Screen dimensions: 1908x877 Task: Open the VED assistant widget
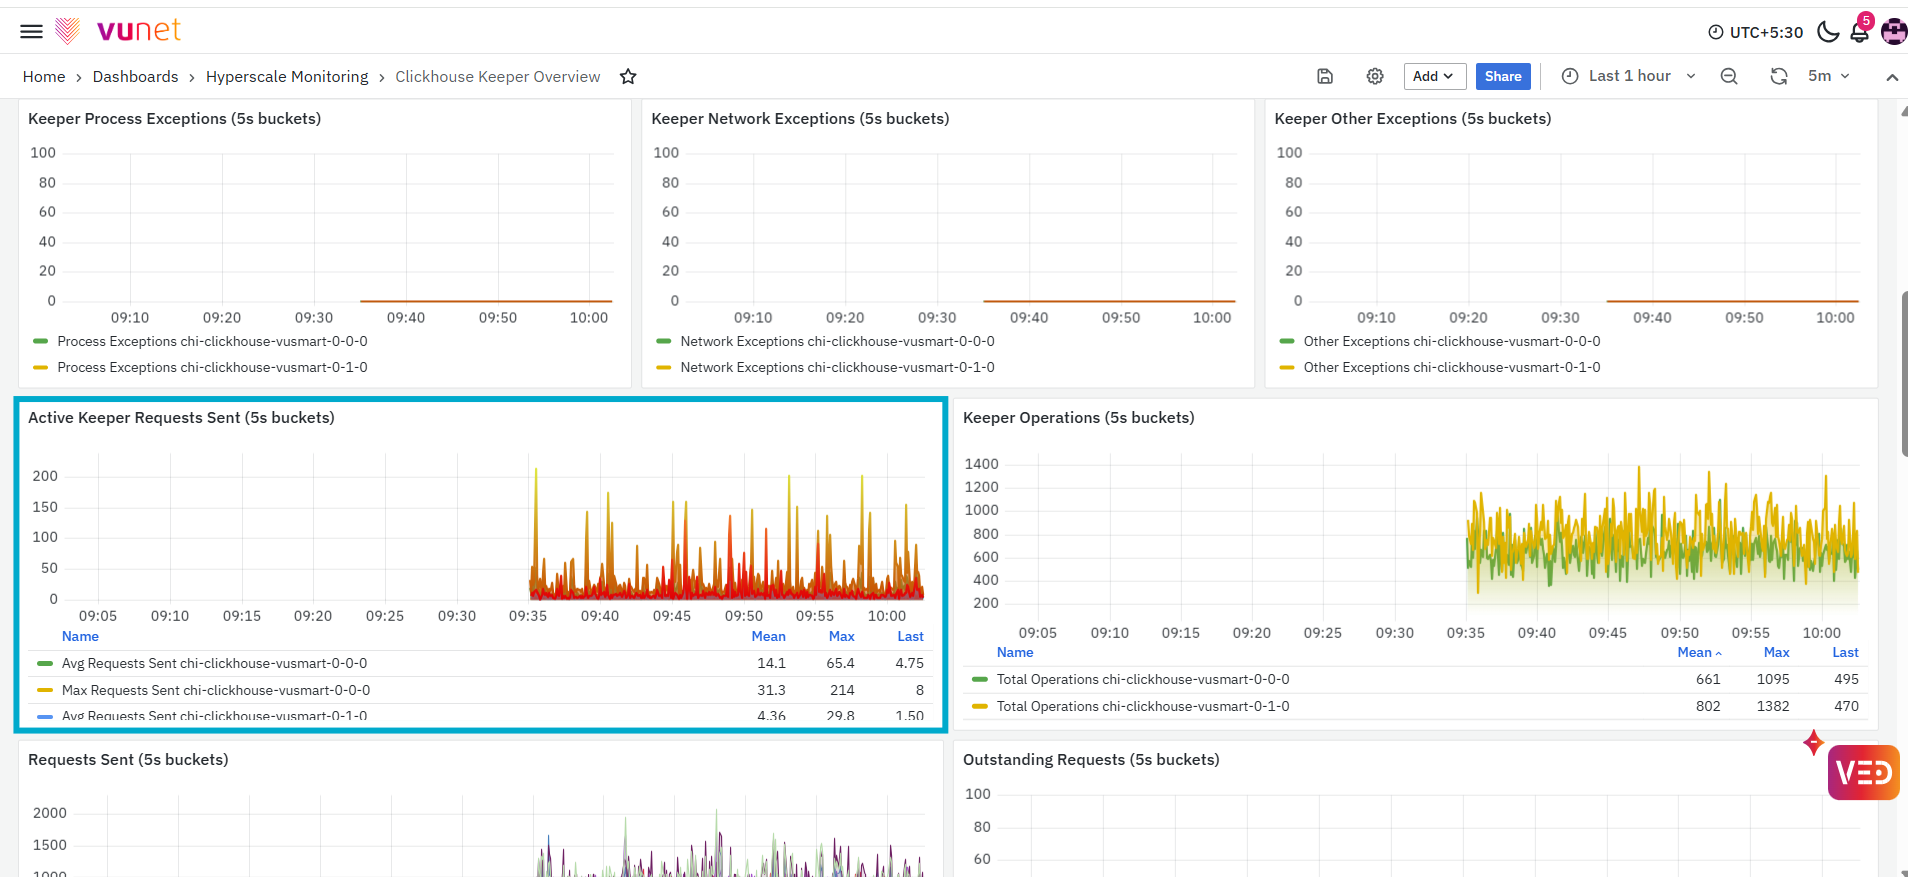(1863, 772)
